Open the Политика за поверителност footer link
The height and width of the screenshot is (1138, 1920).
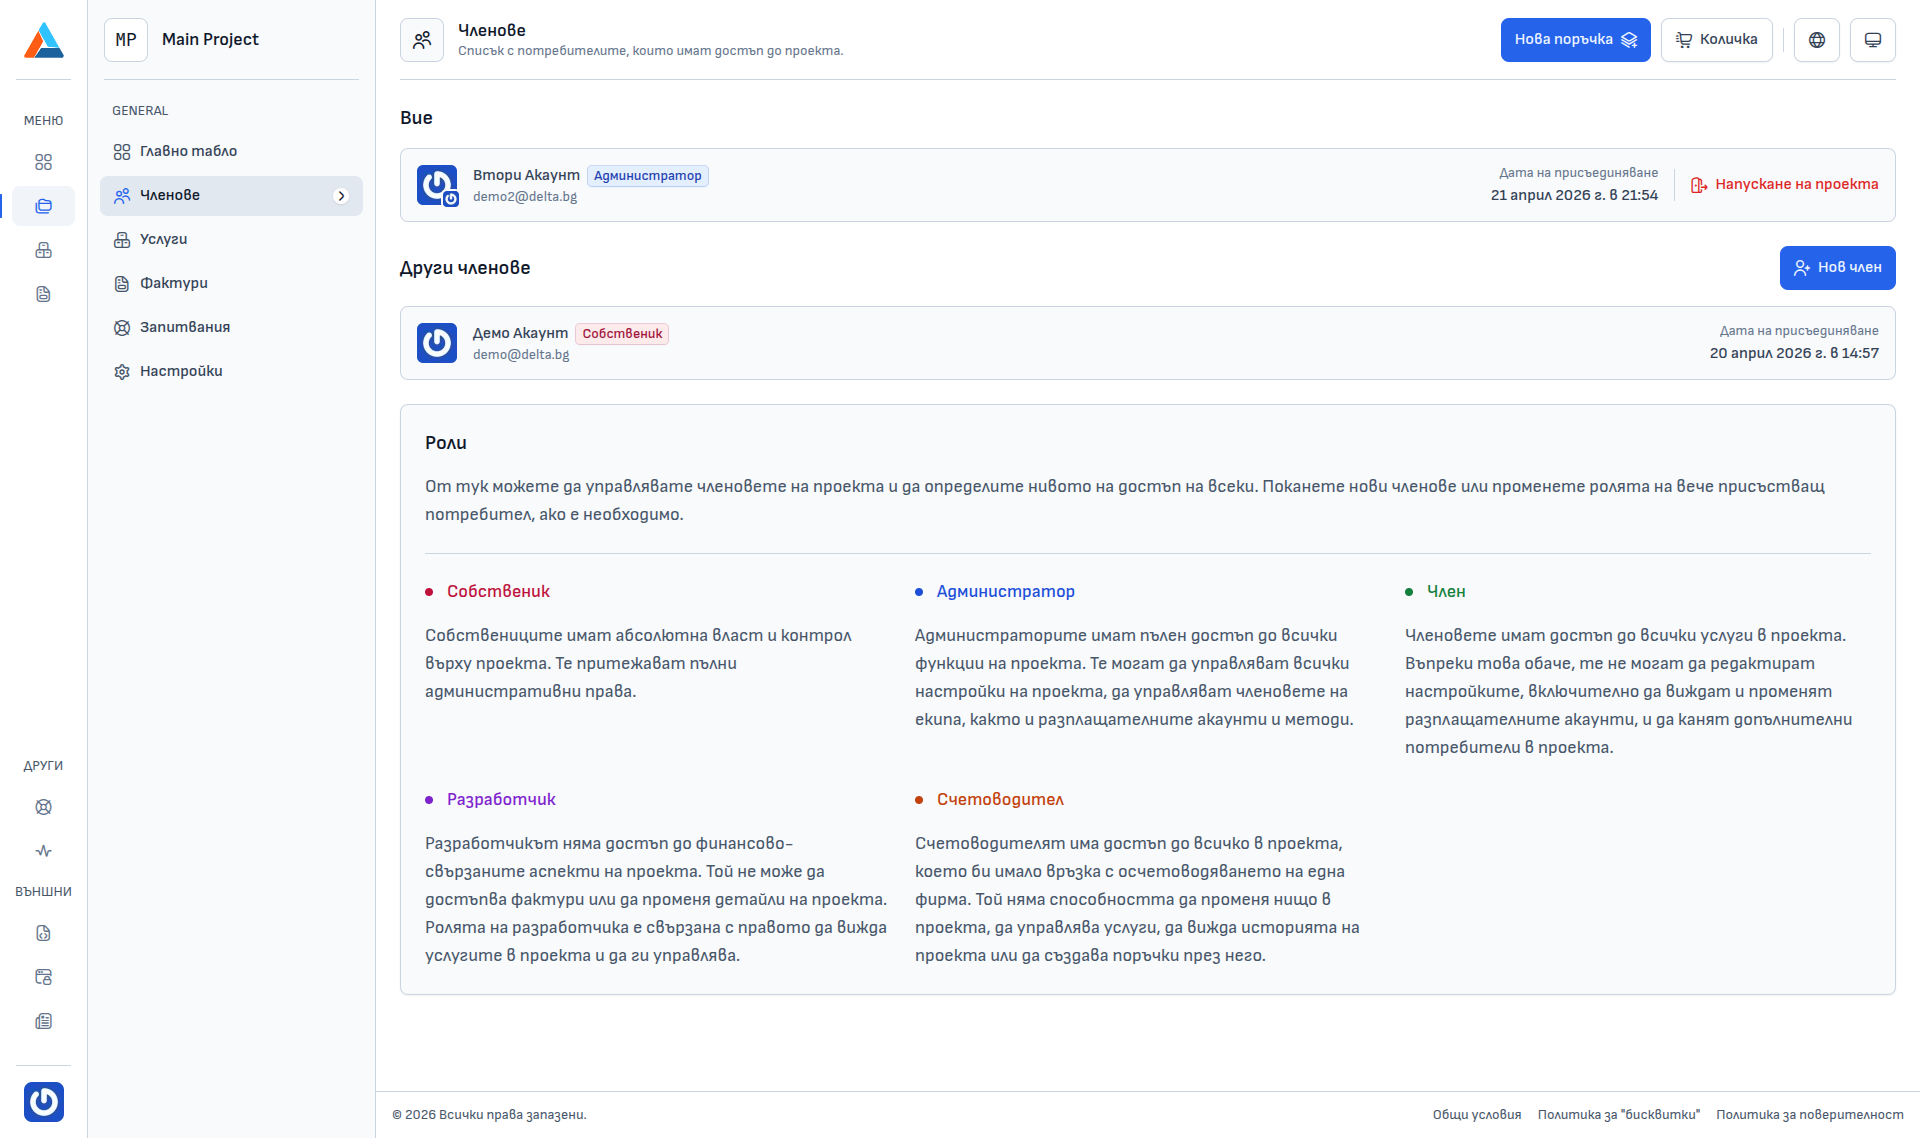point(1810,1115)
